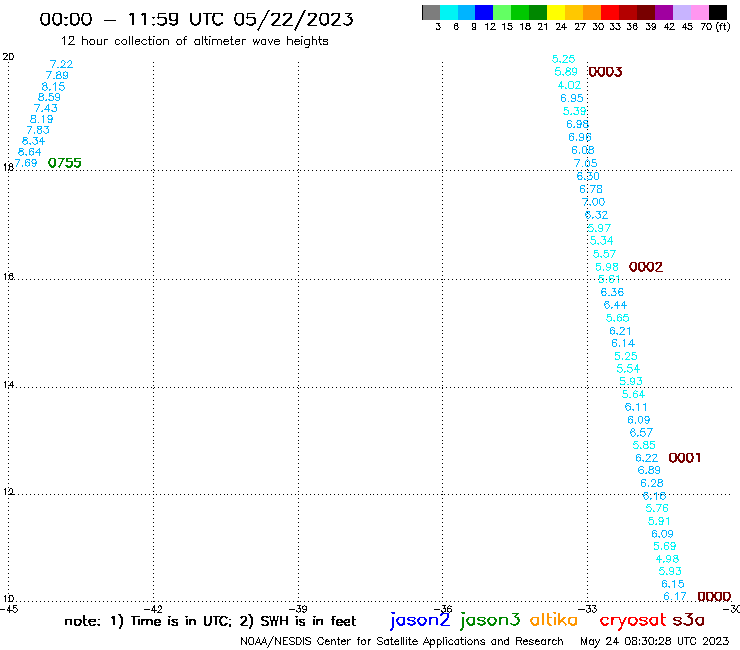Image resolution: width=740 pixels, height=650 pixels.
Task: Click the yellow swatch in the color scale
Action: click(556, 12)
